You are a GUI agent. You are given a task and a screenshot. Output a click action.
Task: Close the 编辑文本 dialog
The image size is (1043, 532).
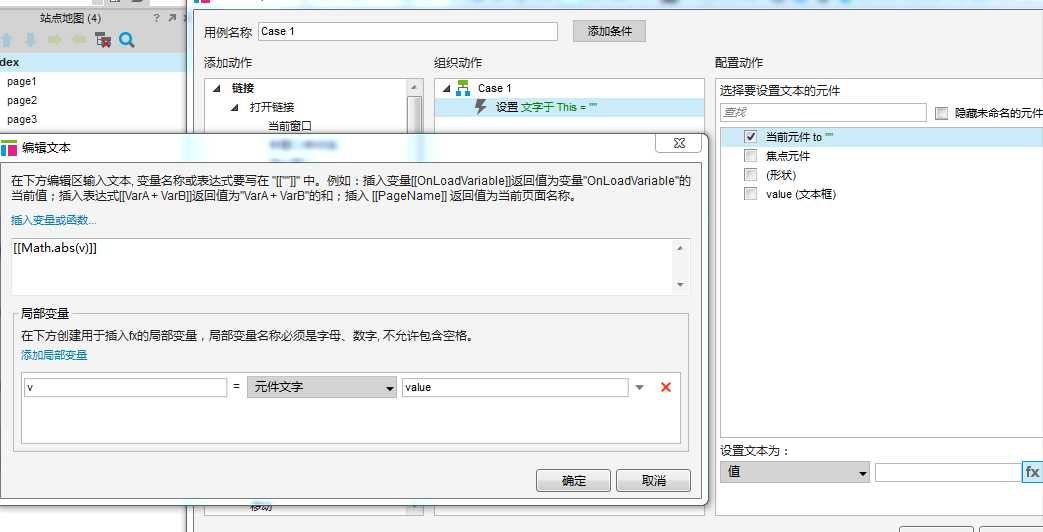tap(679, 143)
